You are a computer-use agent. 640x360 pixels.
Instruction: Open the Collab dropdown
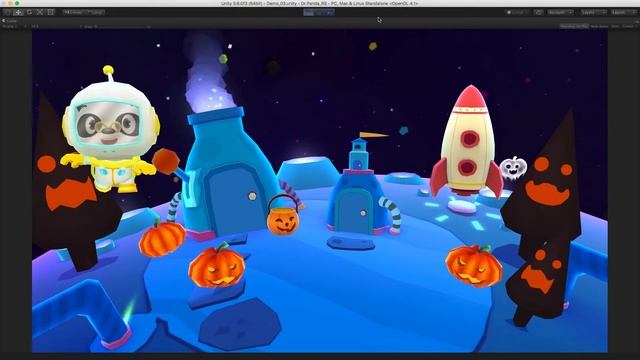[x=517, y=12]
